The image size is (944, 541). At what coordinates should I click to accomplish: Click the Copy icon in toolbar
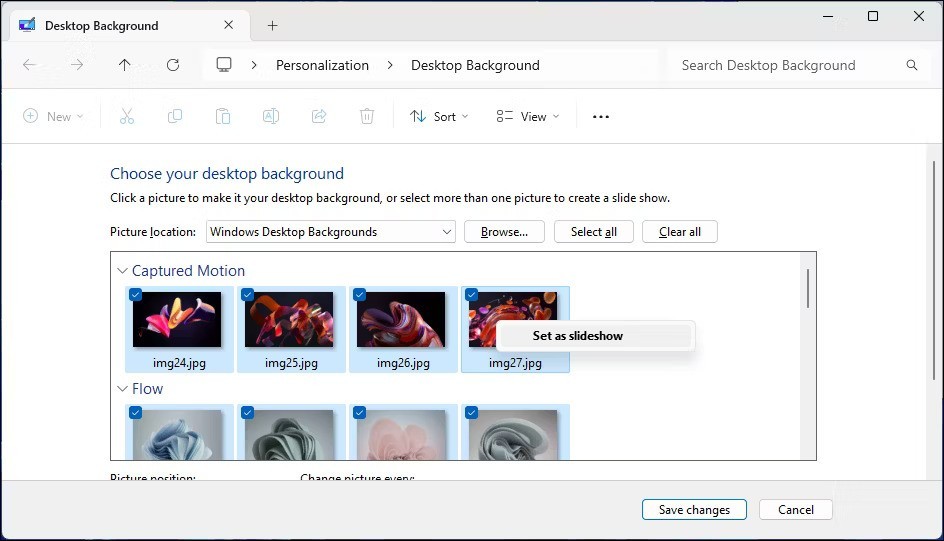(175, 117)
